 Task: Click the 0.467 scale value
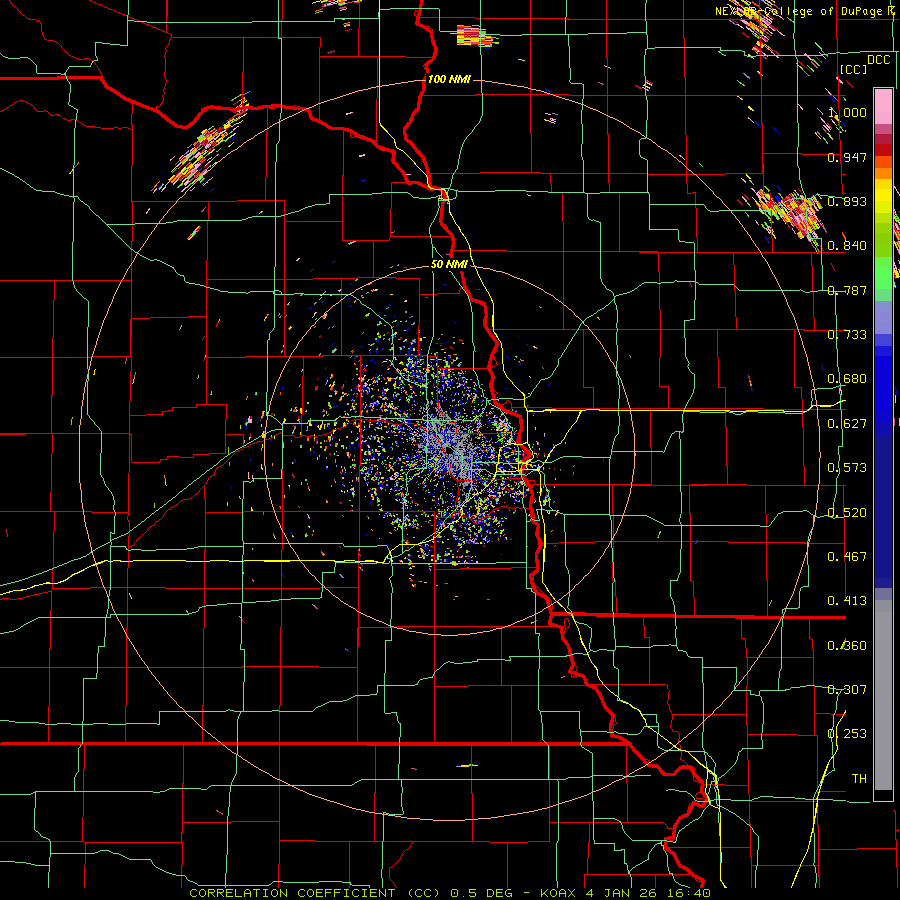click(847, 557)
